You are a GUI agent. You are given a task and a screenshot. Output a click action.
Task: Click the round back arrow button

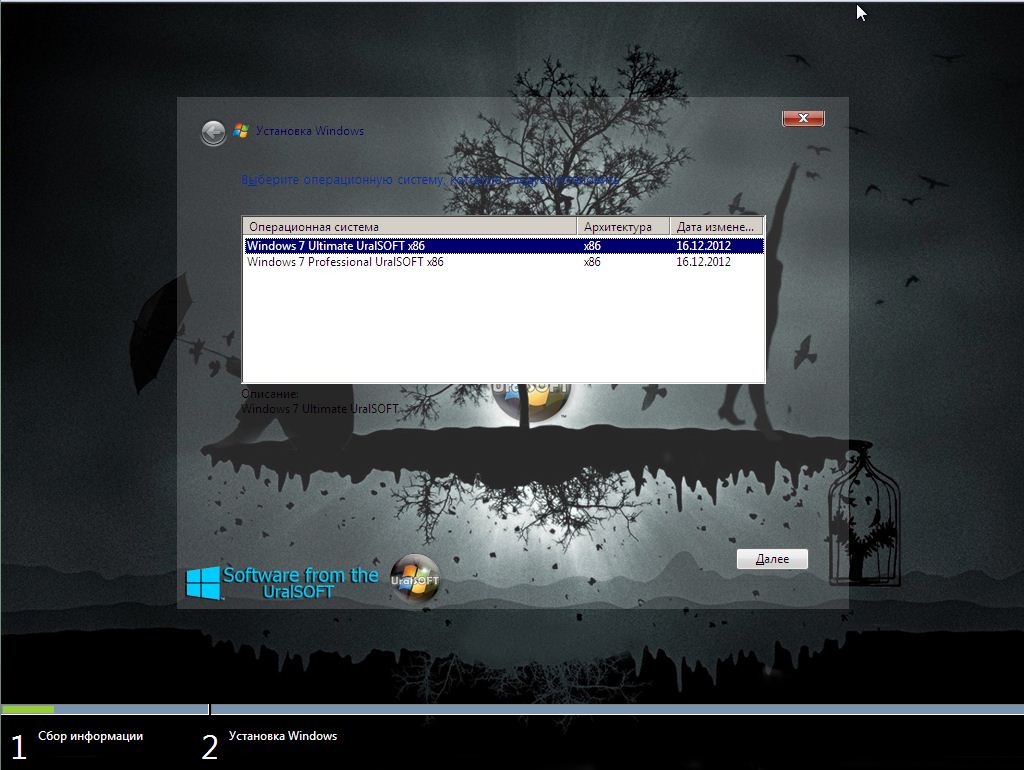[213, 133]
